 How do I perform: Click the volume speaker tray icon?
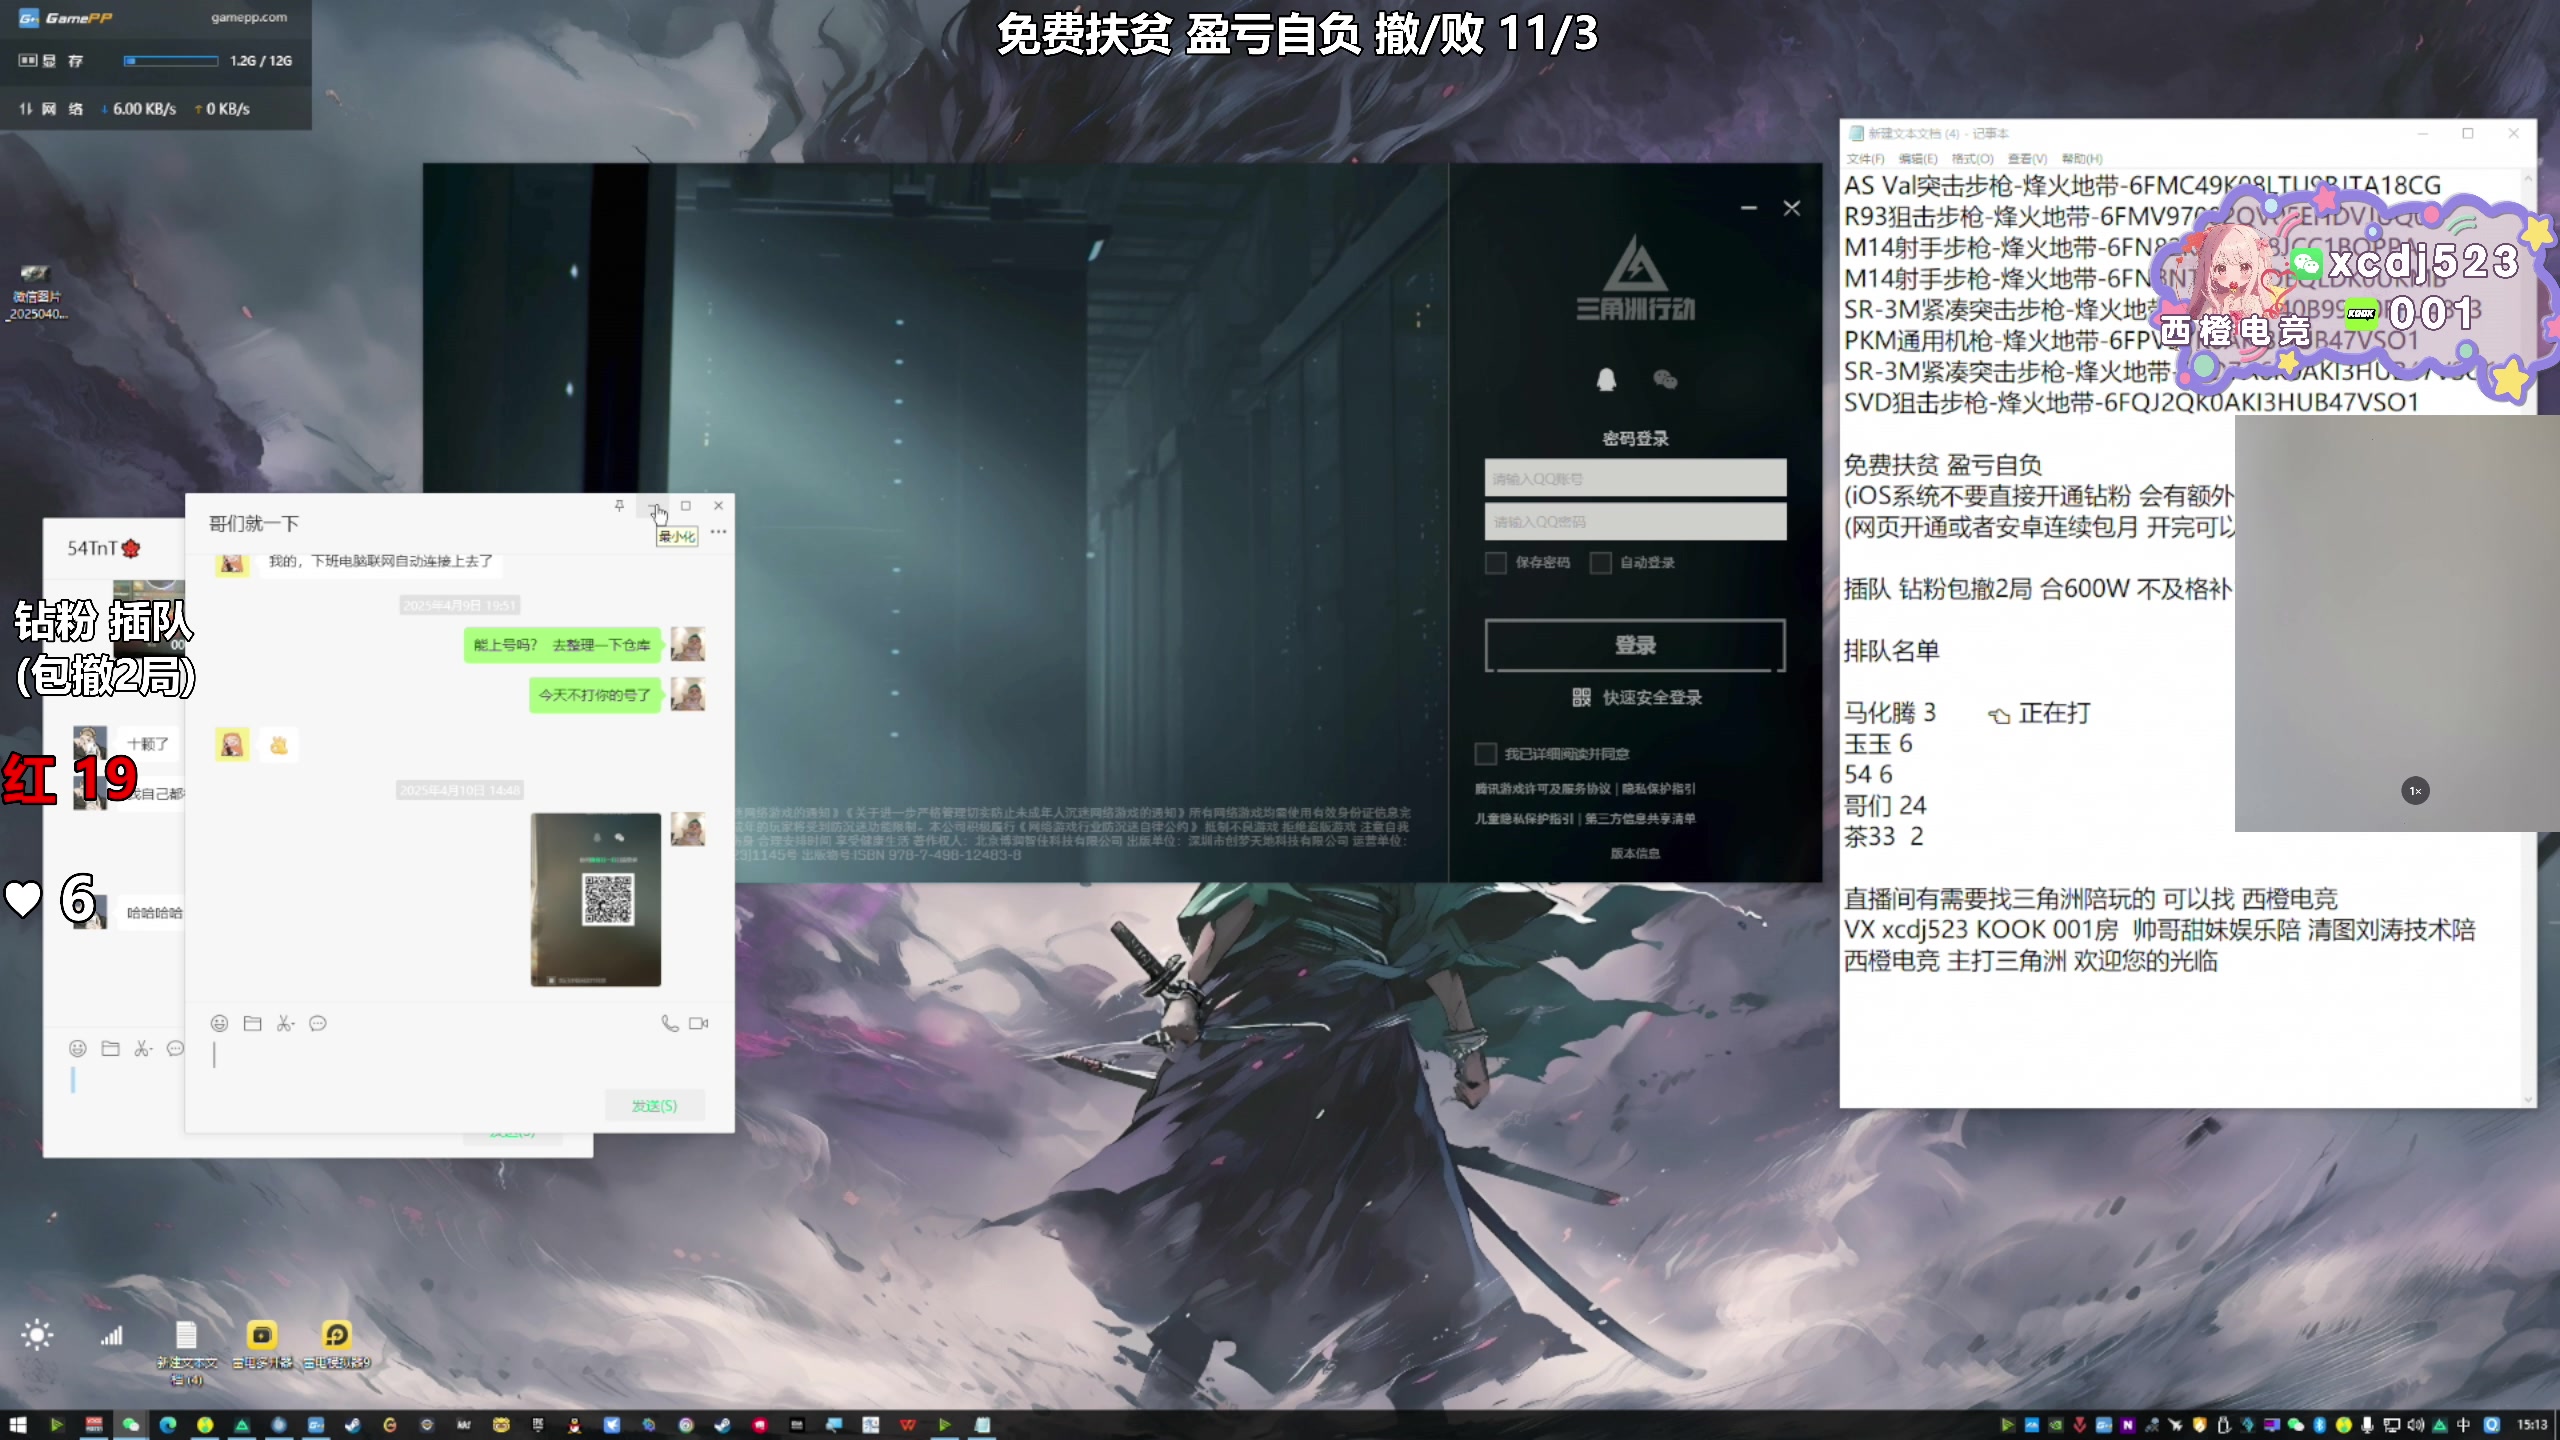click(x=2415, y=1425)
